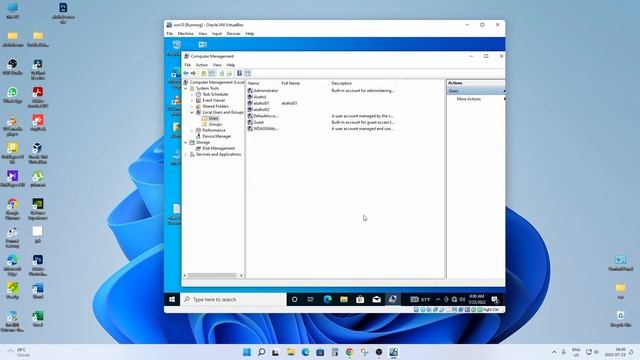Click the Back arrow in Computer Management toolbar
The width and height of the screenshot is (640, 360).
point(186,73)
